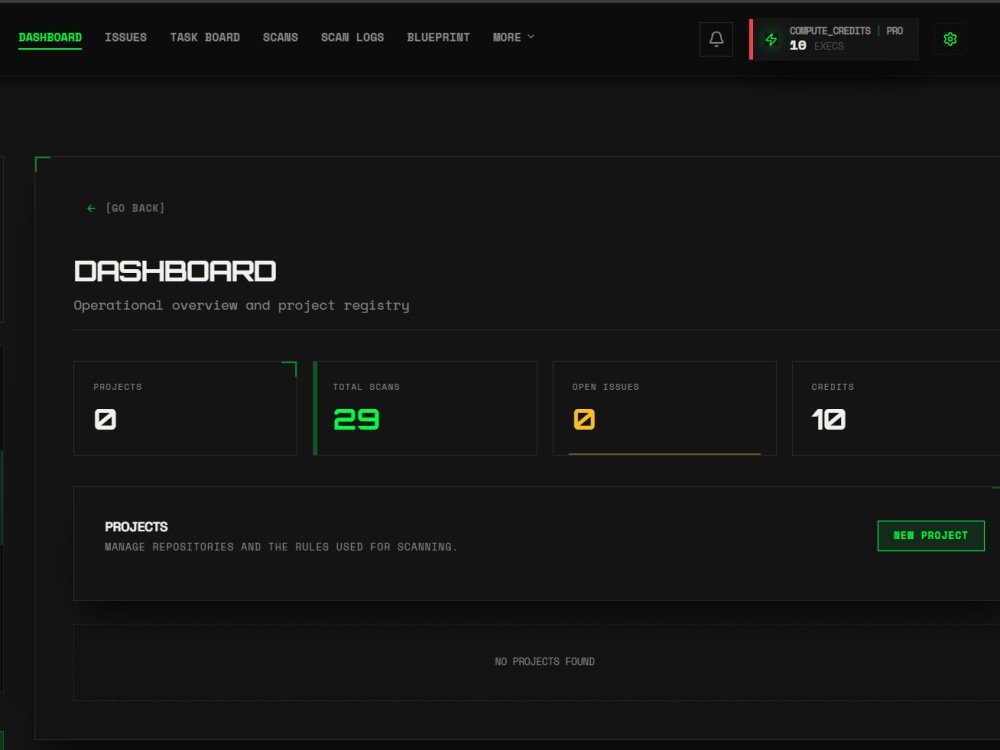
Task: Click the PRO plan label
Action: pos(894,31)
